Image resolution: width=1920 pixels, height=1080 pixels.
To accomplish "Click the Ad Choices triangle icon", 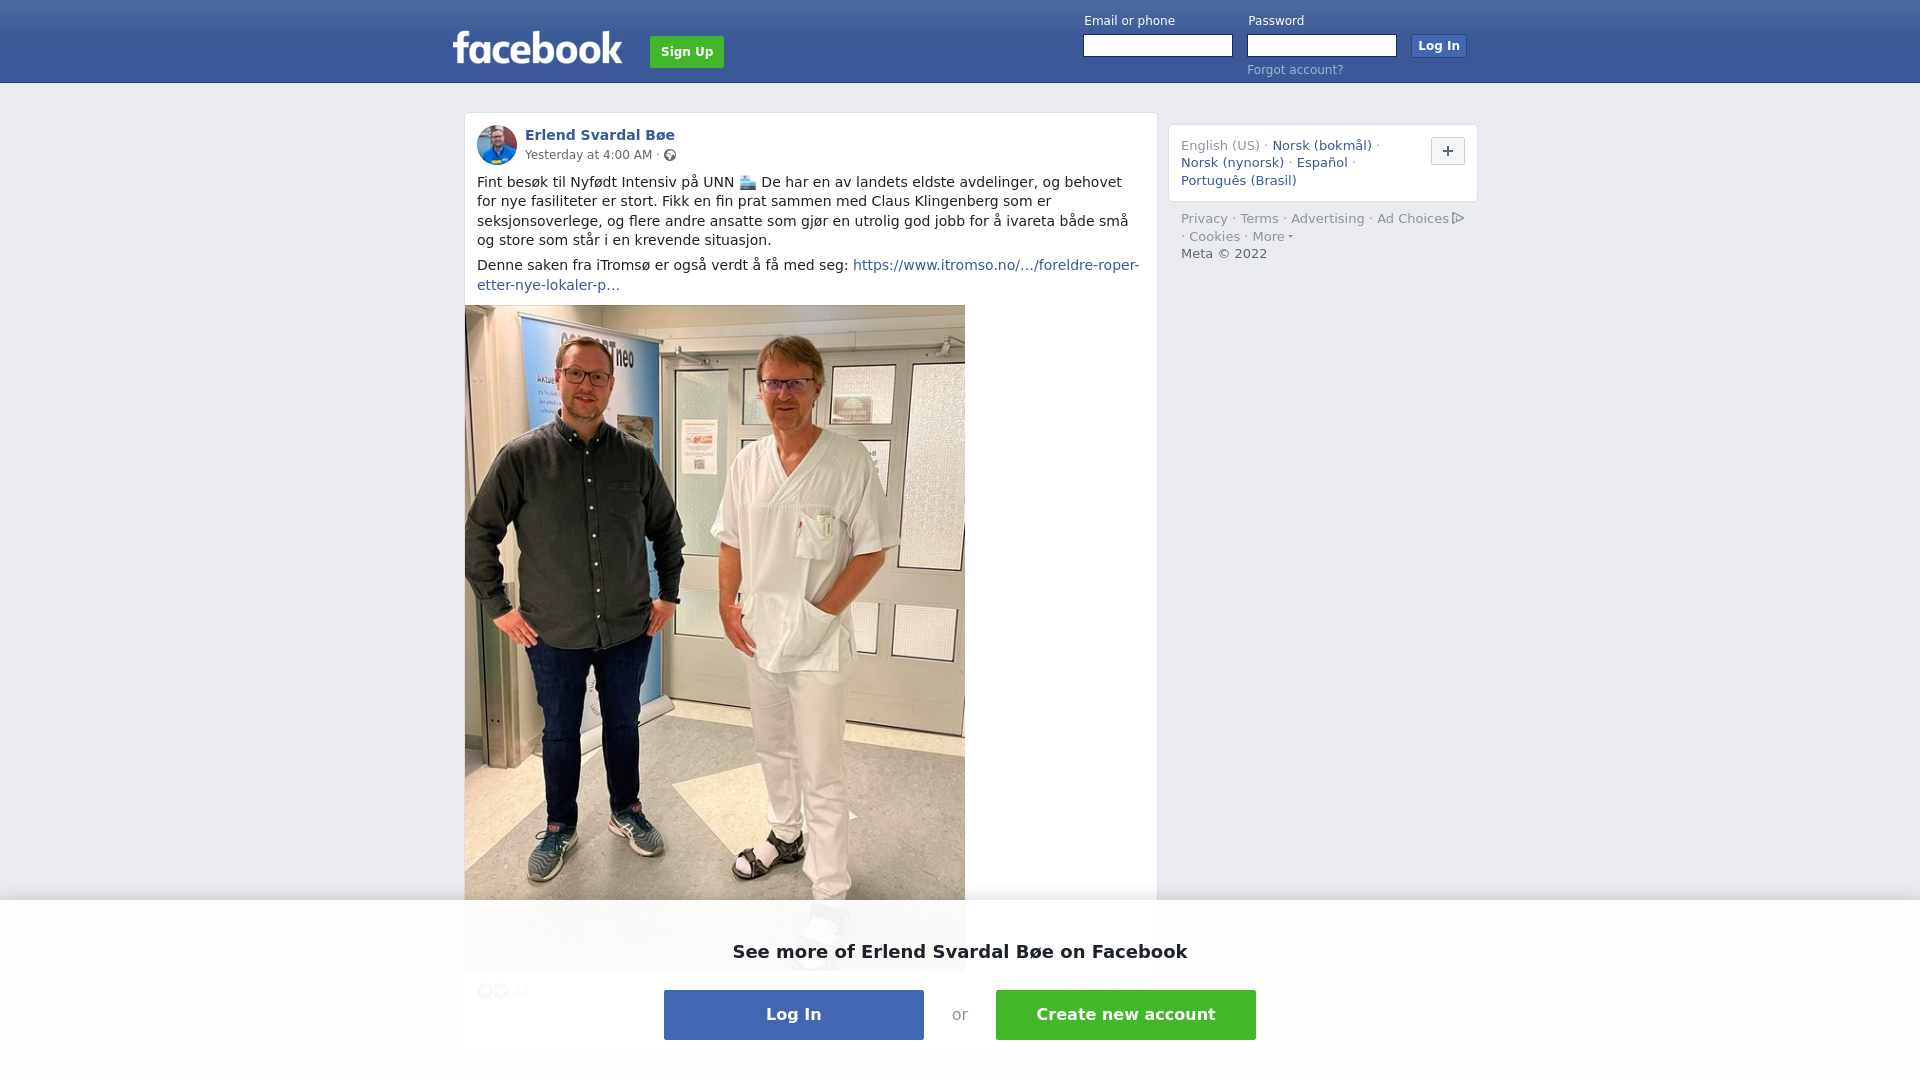I will tap(1458, 218).
